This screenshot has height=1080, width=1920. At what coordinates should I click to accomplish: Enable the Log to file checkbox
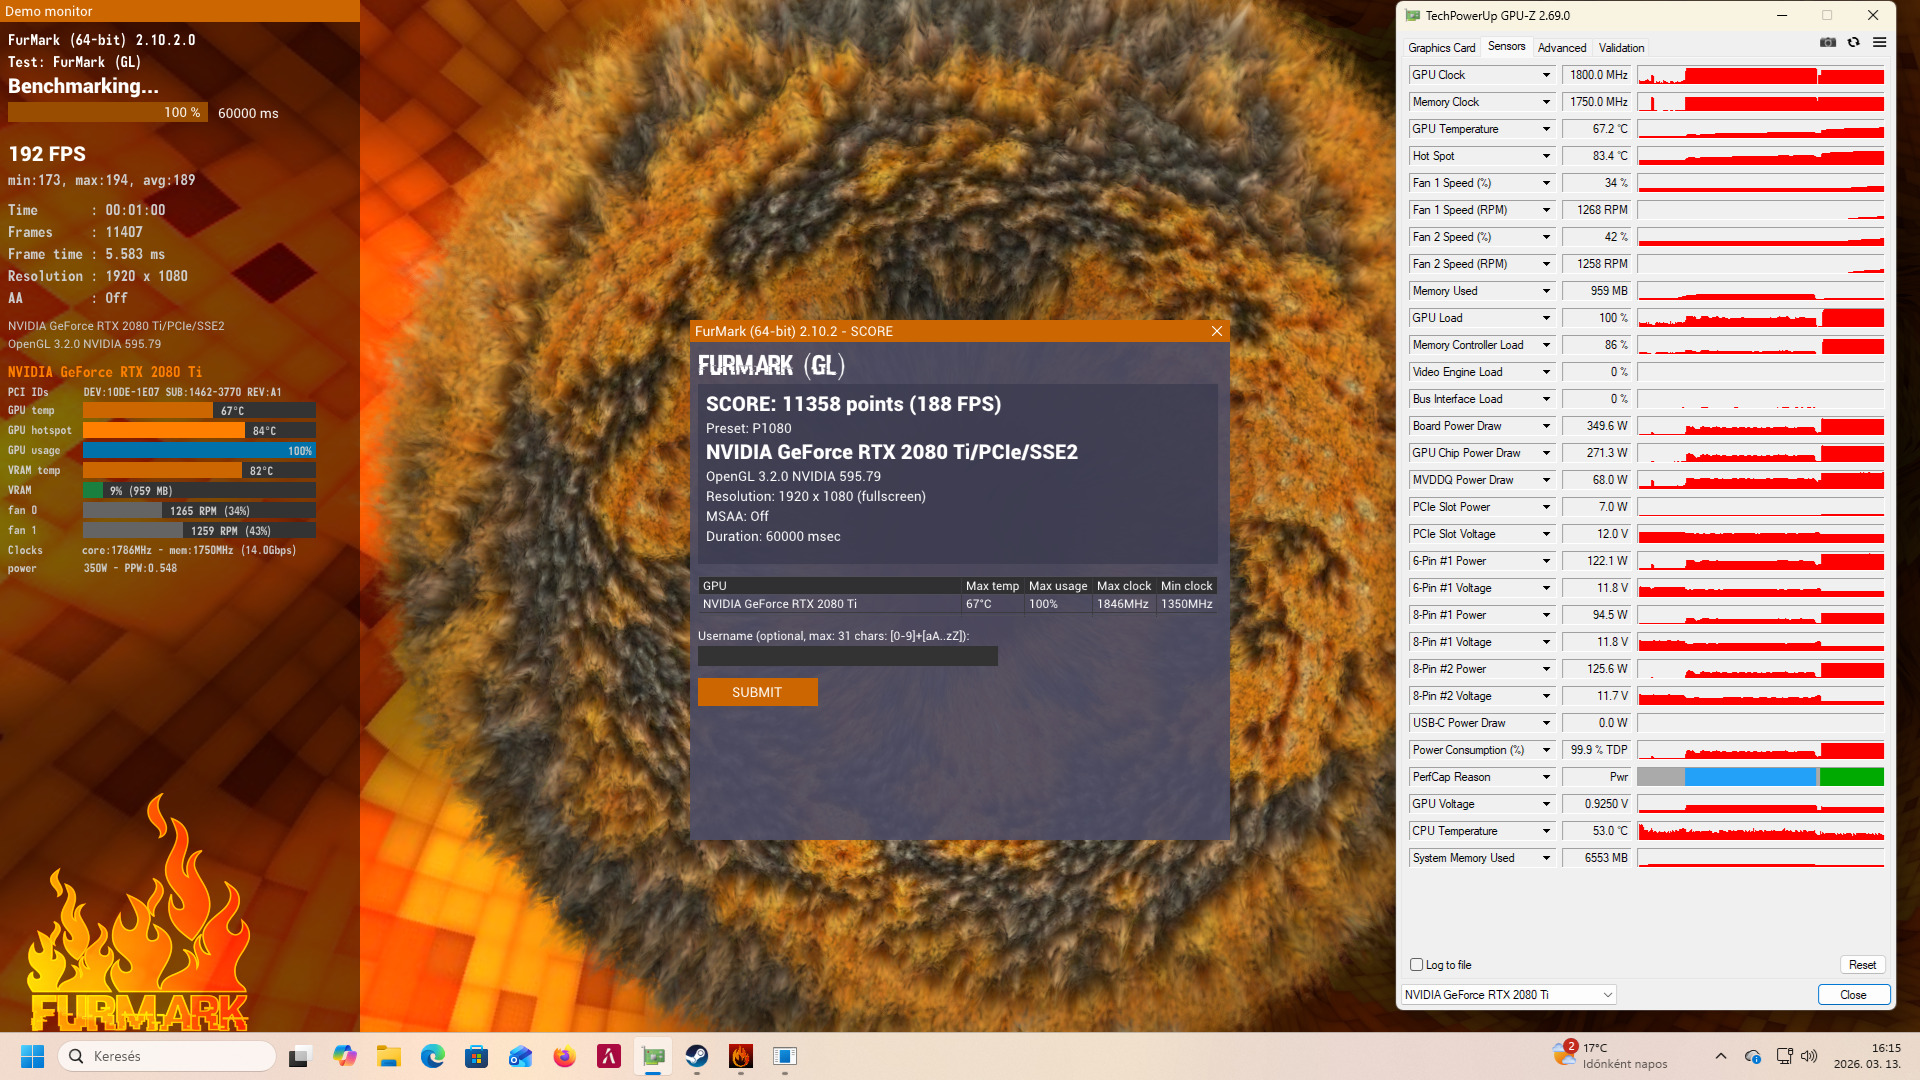(x=1416, y=965)
